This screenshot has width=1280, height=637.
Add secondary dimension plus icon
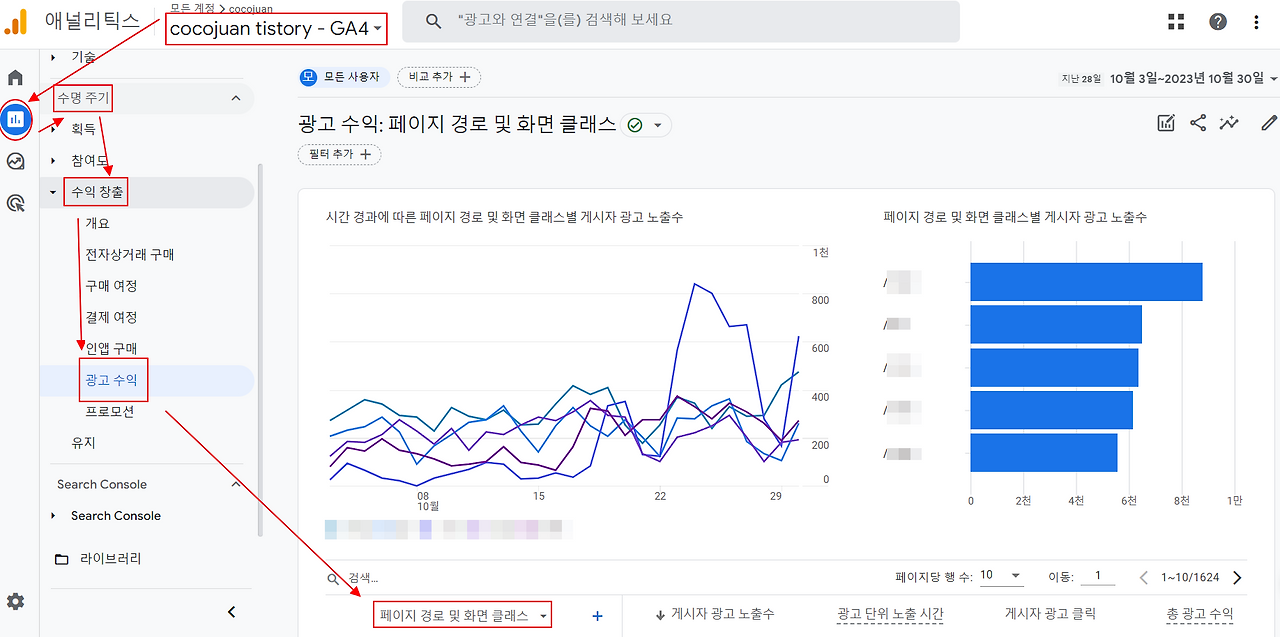pos(597,616)
